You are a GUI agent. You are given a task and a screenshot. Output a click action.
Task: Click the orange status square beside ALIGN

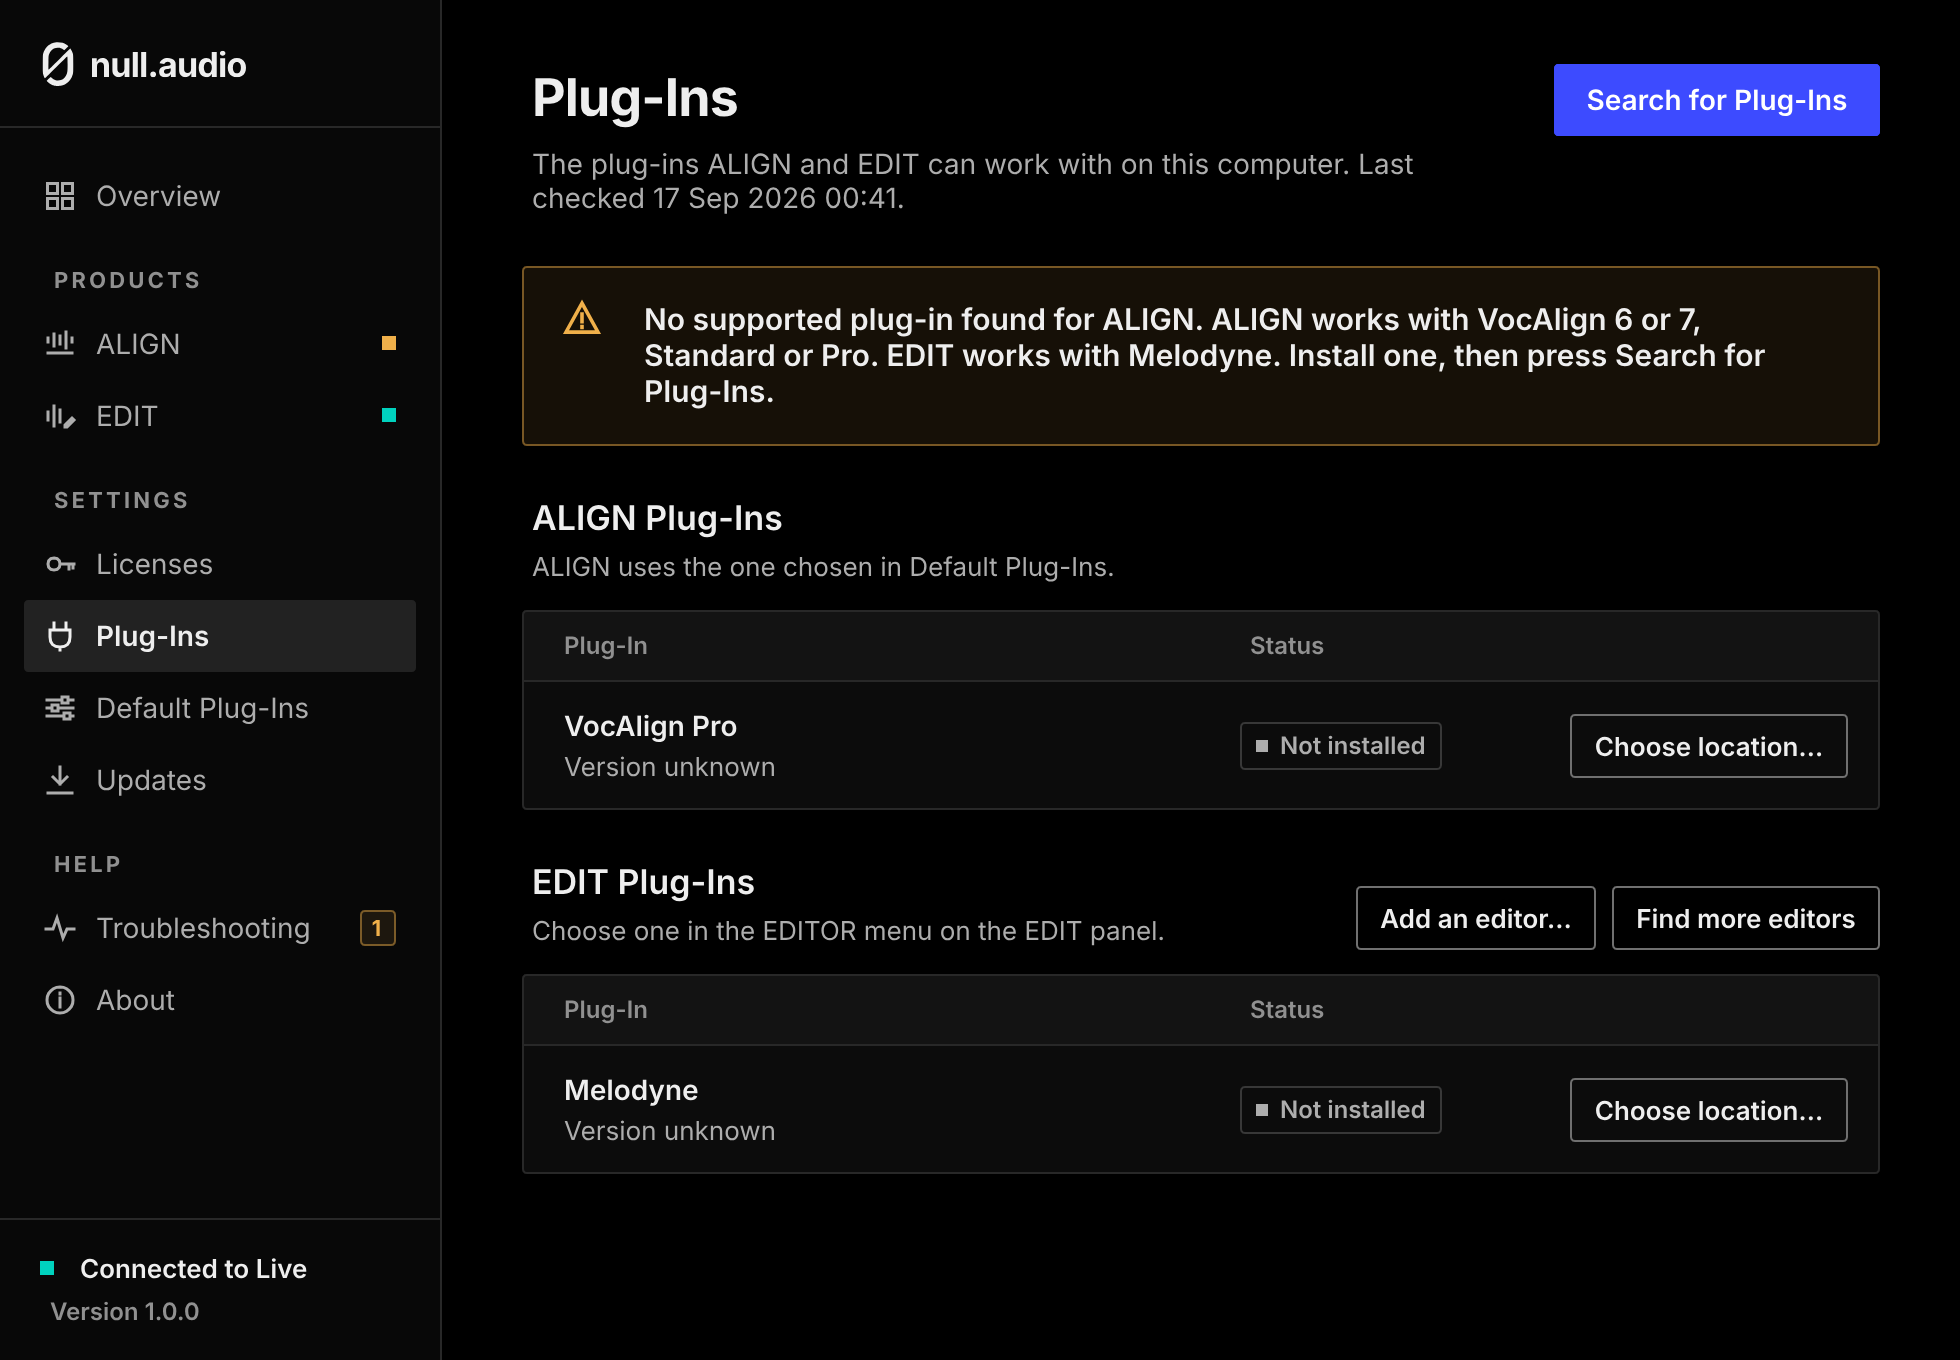click(389, 343)
